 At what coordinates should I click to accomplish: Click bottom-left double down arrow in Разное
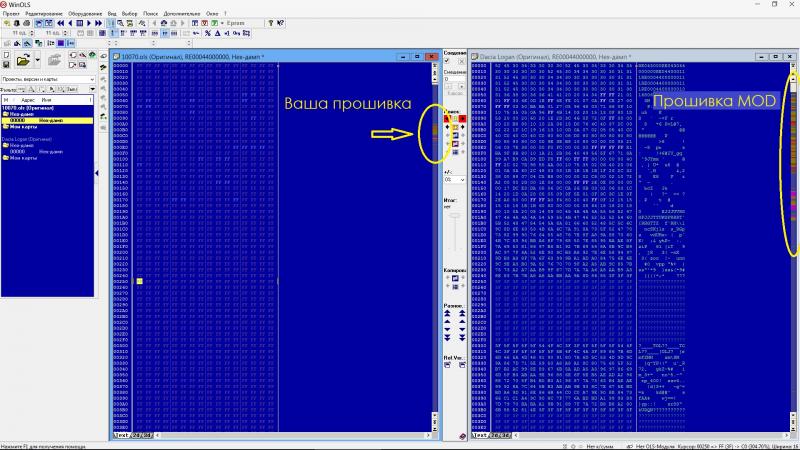(x=447, y=338)
